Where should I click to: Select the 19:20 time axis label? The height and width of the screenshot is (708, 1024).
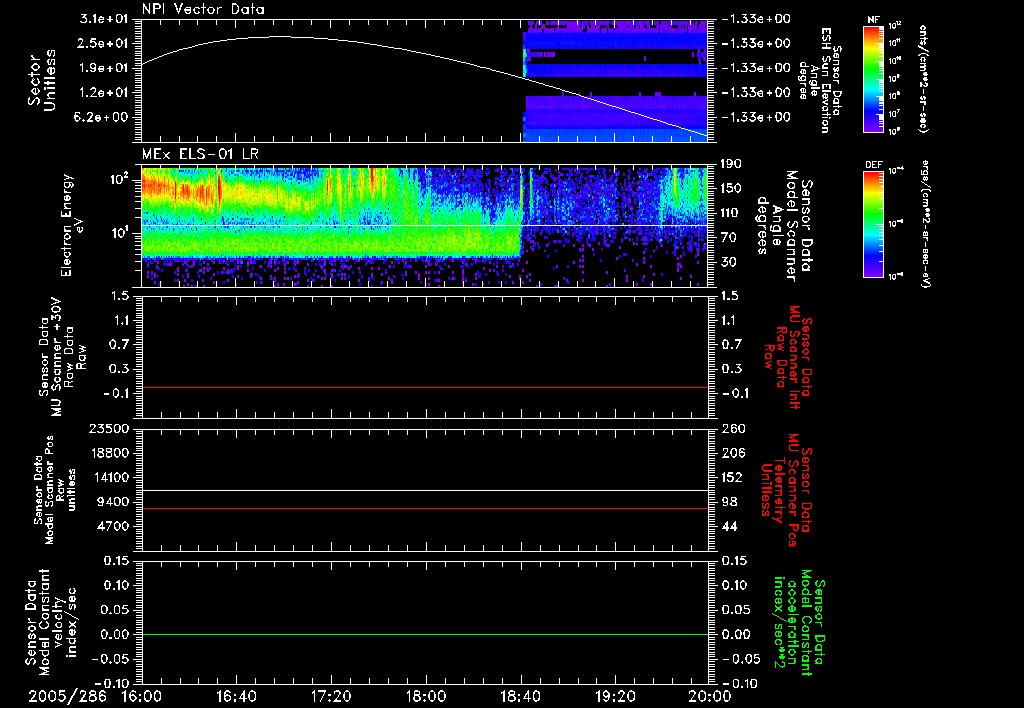pos(615,696)
